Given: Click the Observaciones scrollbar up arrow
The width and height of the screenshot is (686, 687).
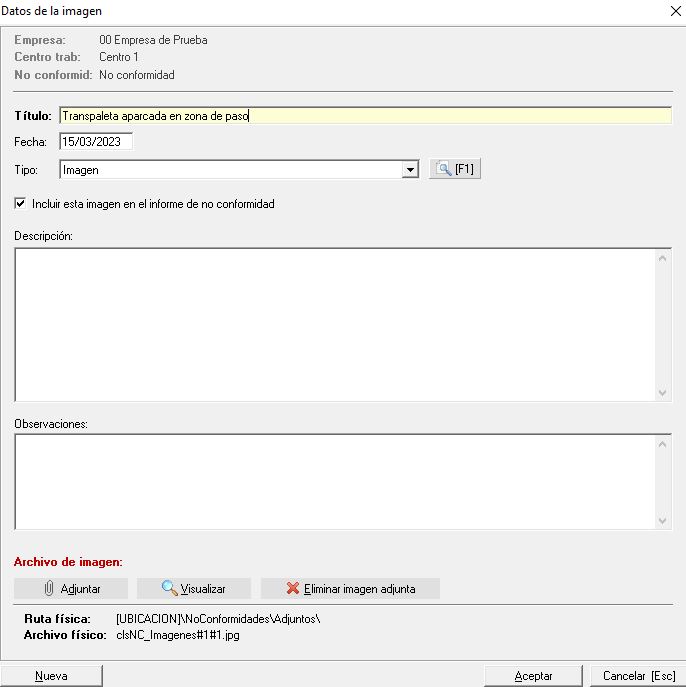Looking at the screenshot, I should [662, 444].
